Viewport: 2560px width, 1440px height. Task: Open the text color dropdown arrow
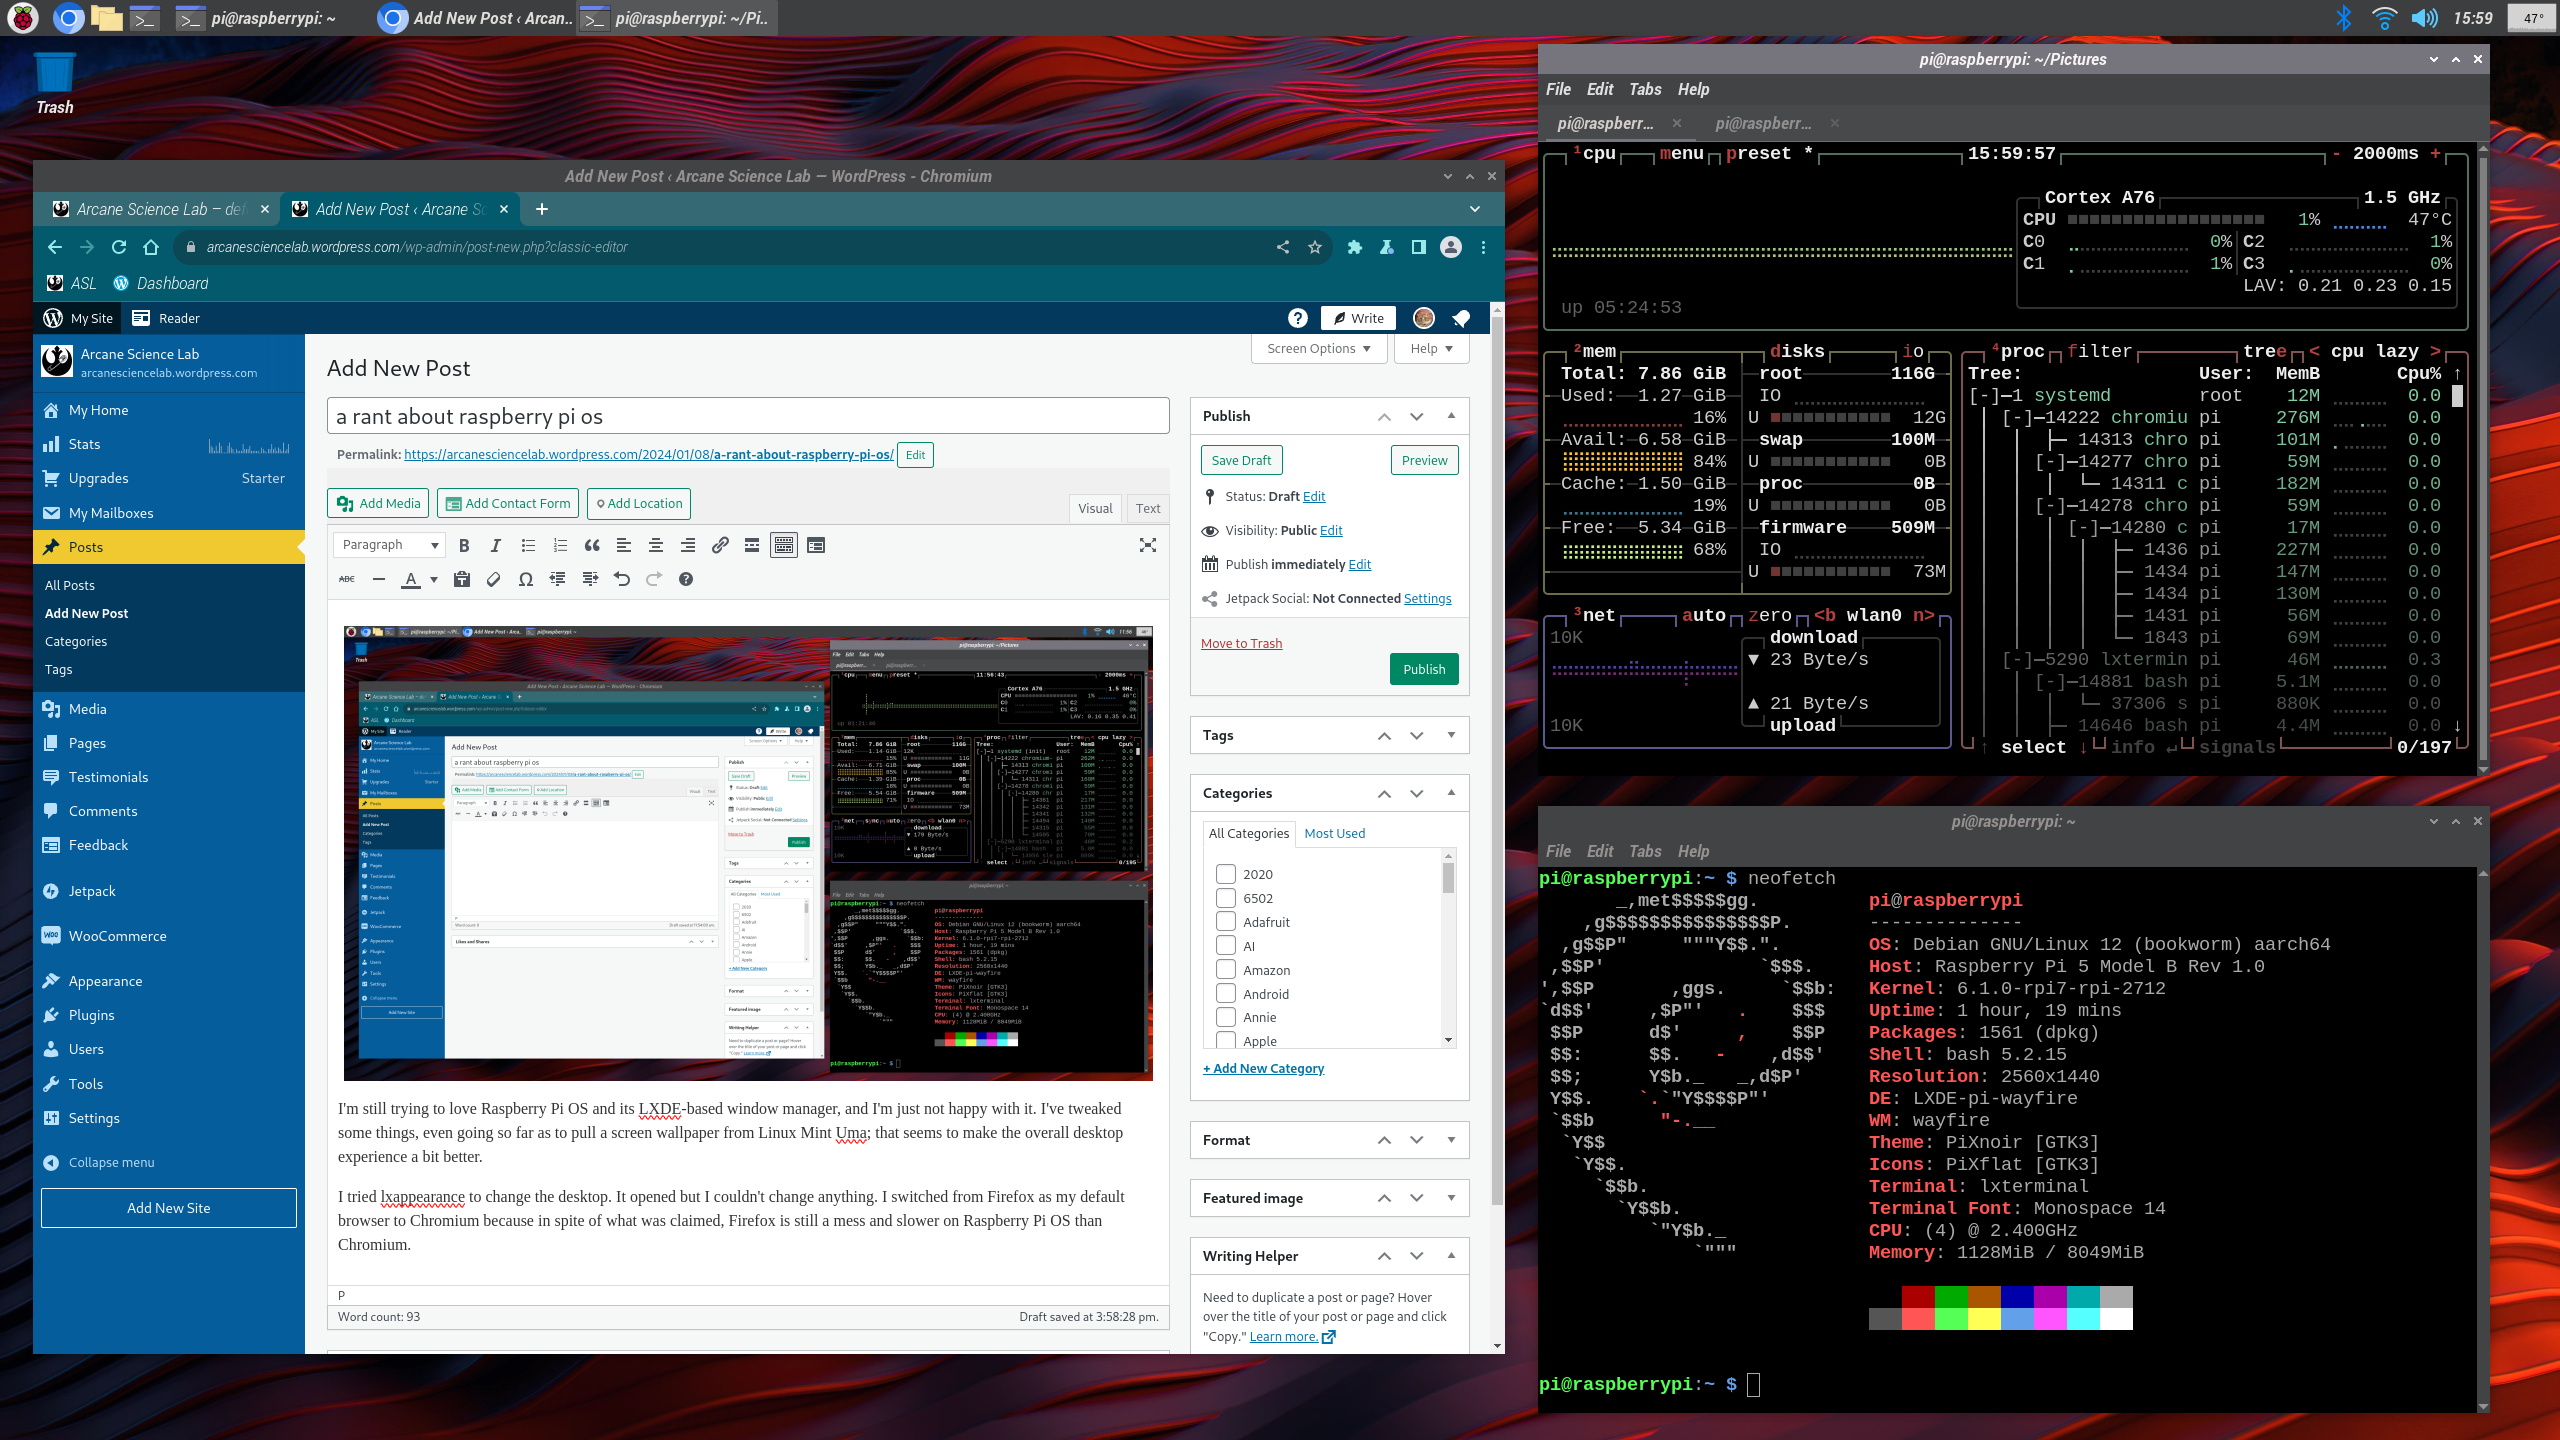(434, 579)
